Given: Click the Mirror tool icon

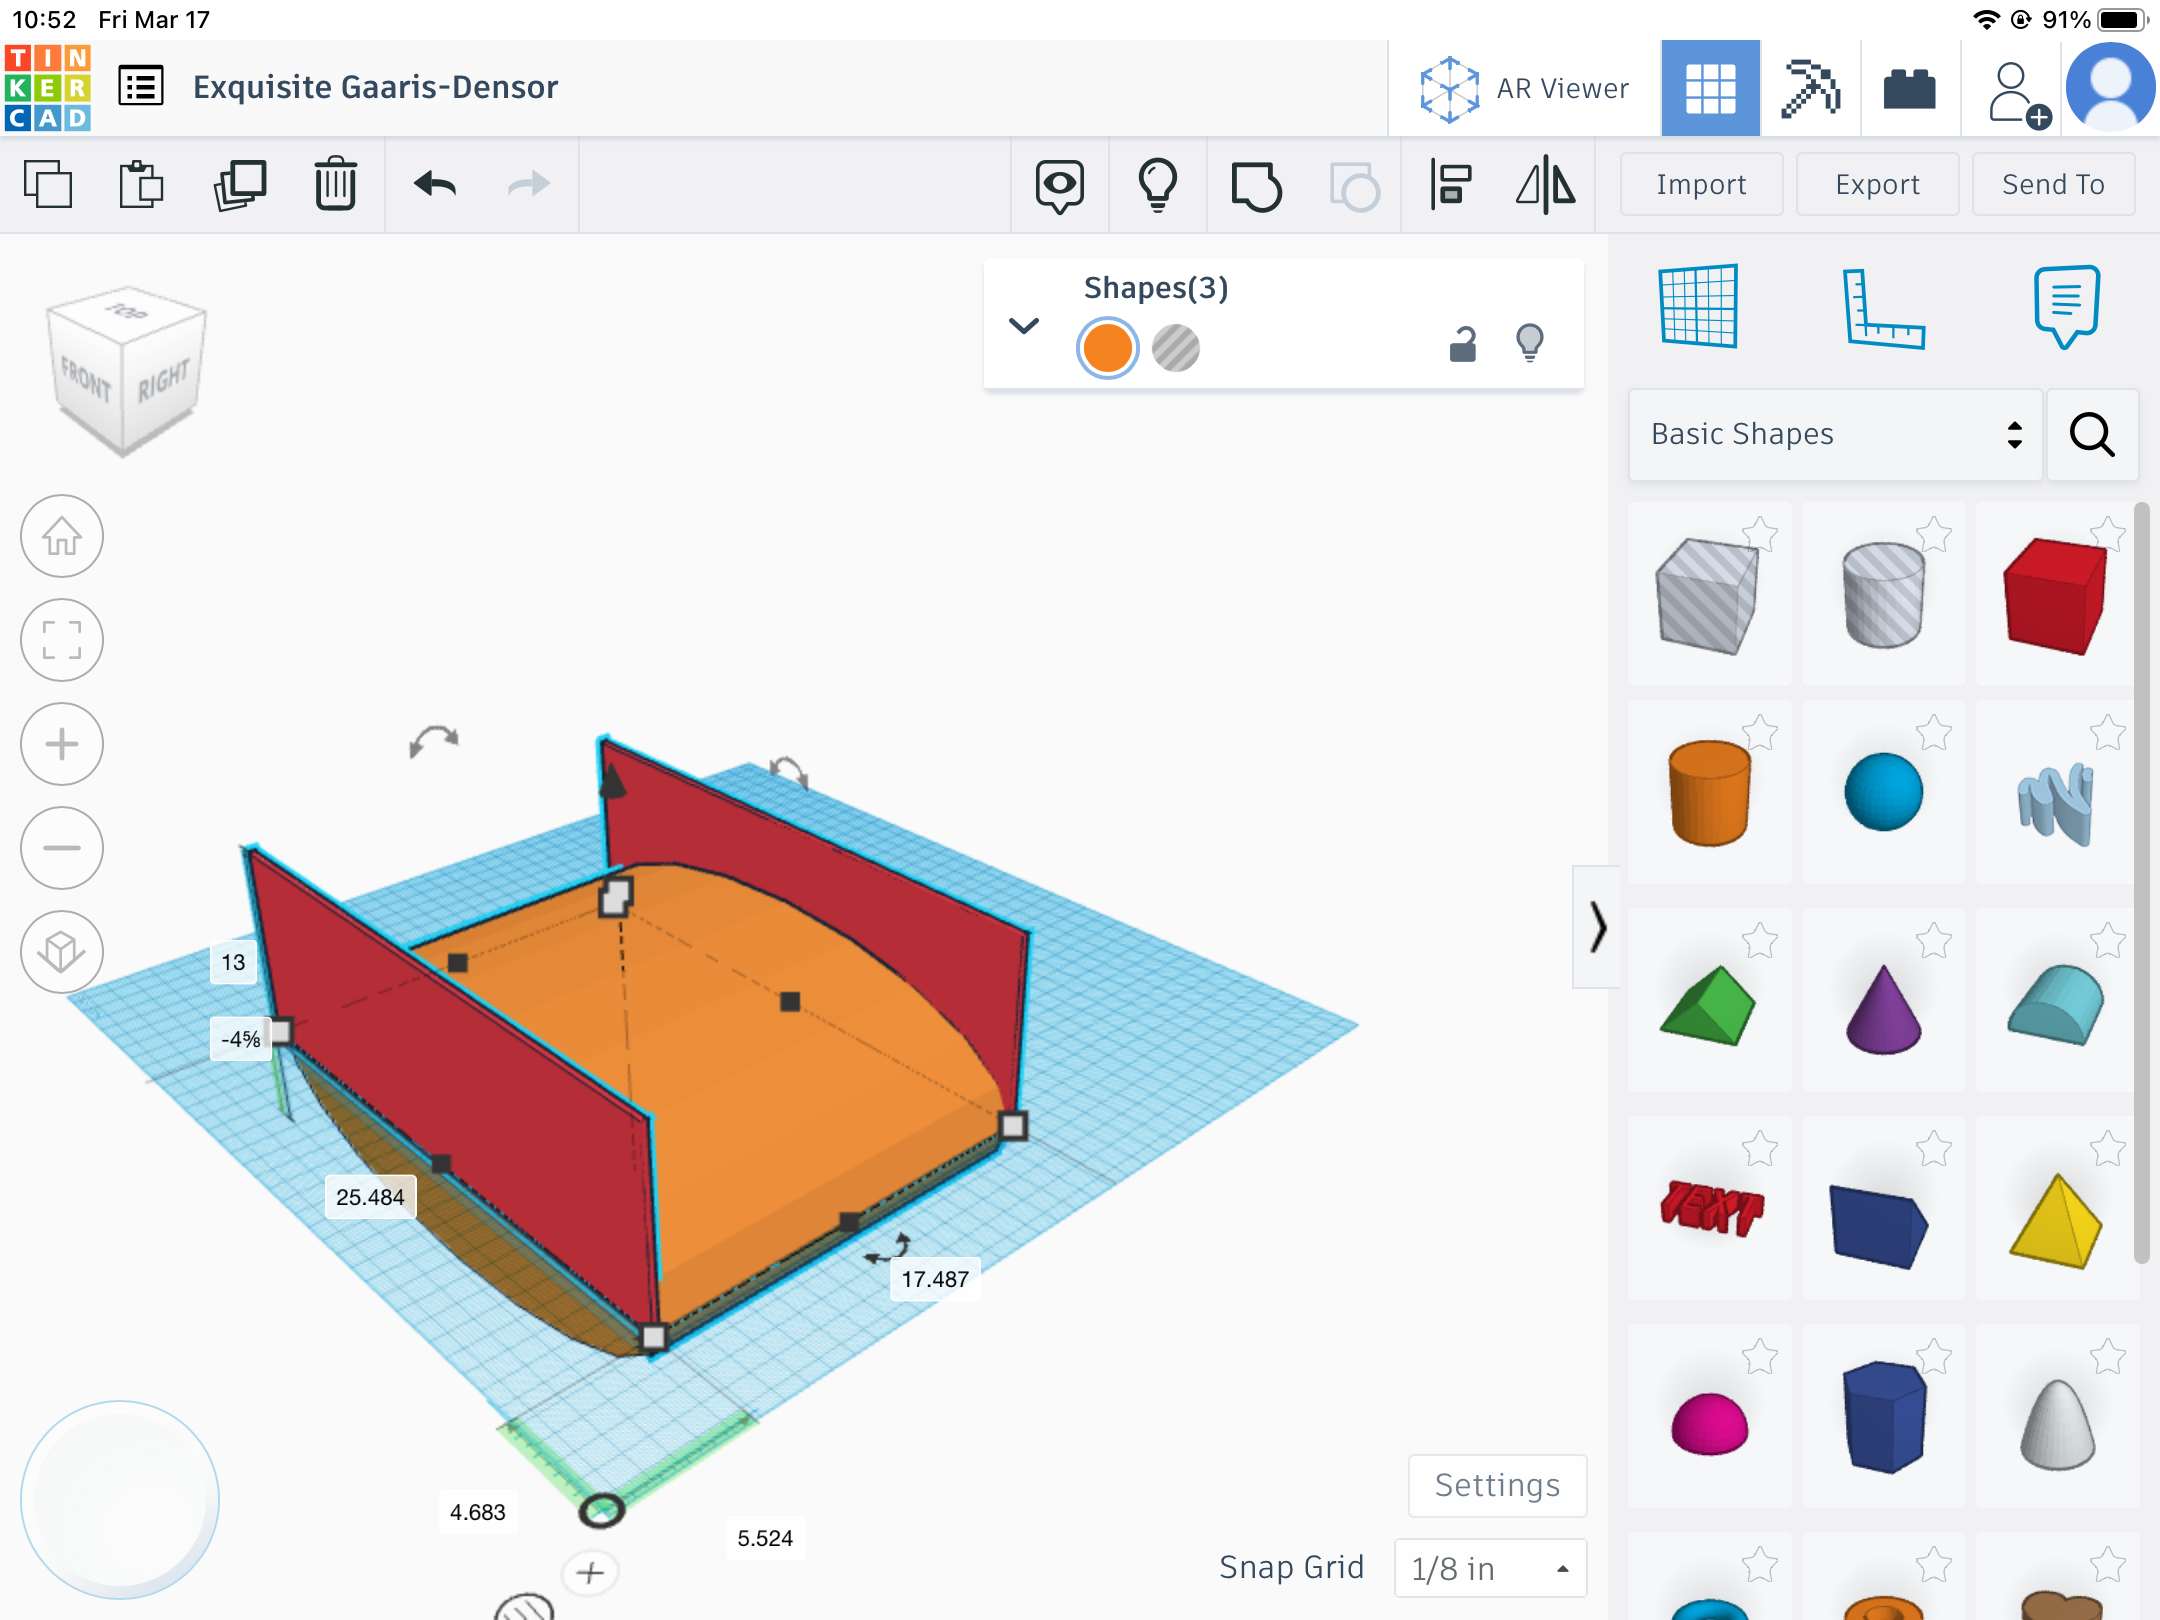Looking at the screenshot, I should tap(1545, 185).
